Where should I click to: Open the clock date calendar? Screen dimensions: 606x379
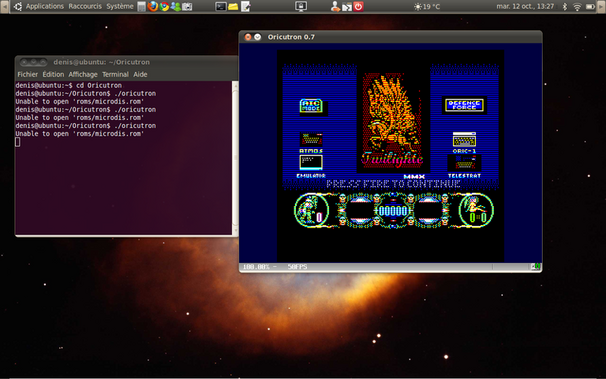[525, 7]
